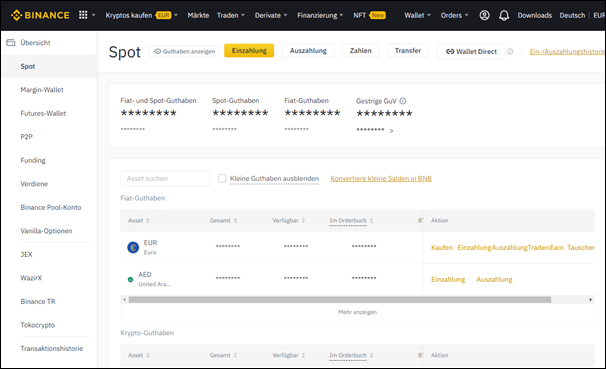Open Binance Pool-Konto in sidebar
The height and width of the screenshot is (369, 606).
point(51,207)
